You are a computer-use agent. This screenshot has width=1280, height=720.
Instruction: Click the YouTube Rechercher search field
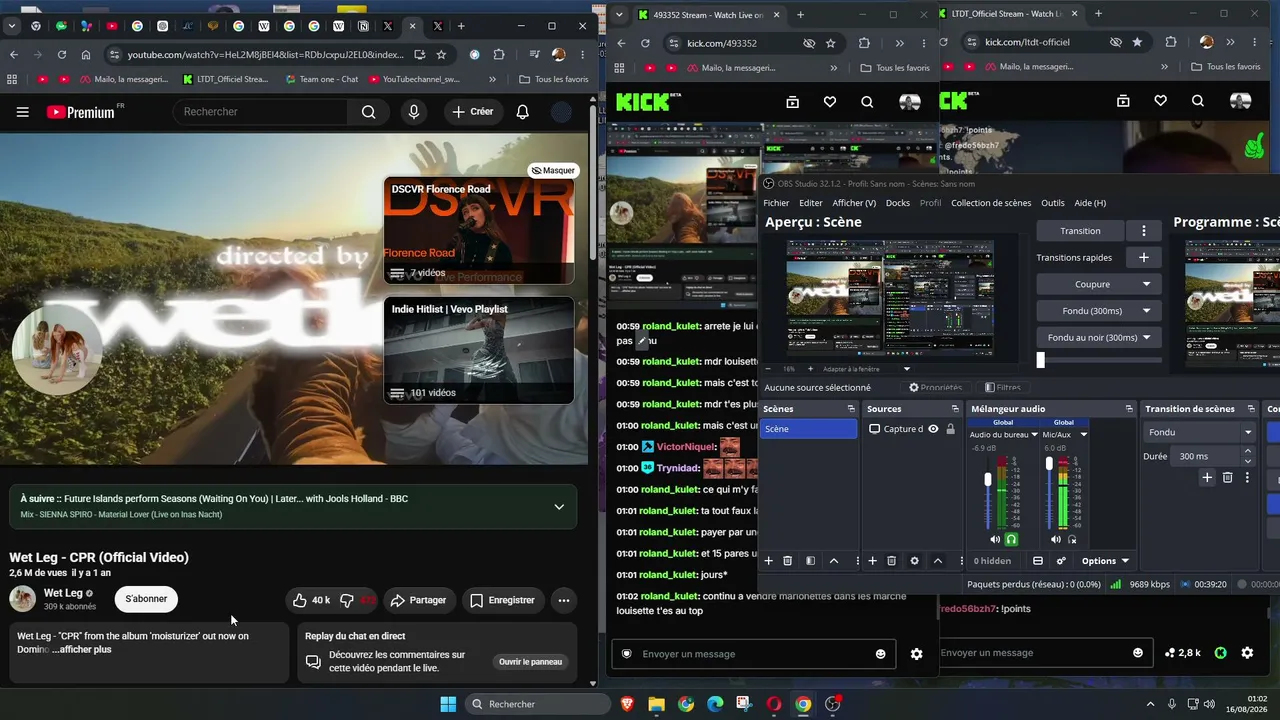(258, 112)
